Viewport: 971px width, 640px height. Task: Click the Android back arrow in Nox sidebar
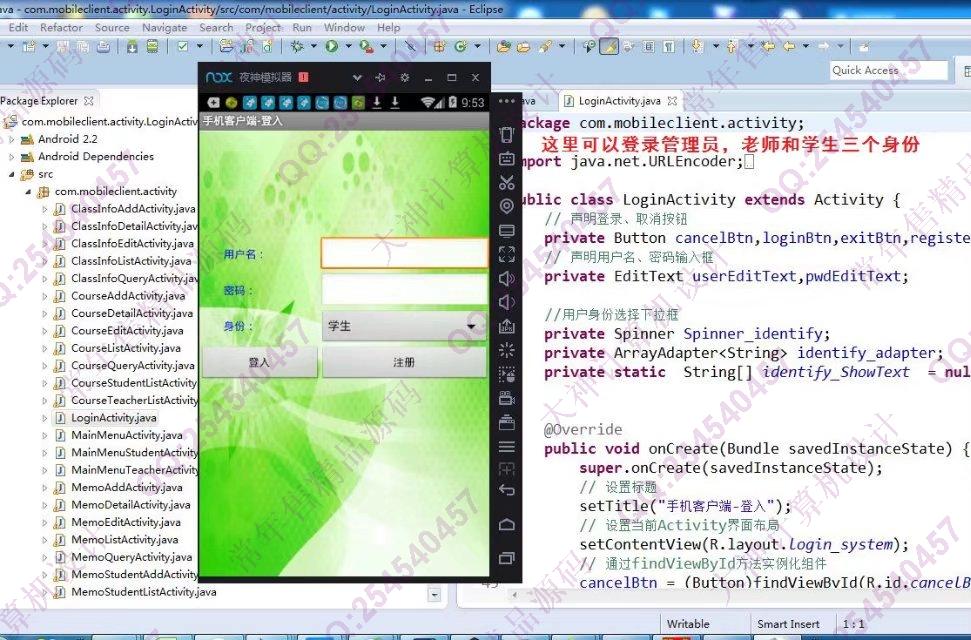coord(507,490)
